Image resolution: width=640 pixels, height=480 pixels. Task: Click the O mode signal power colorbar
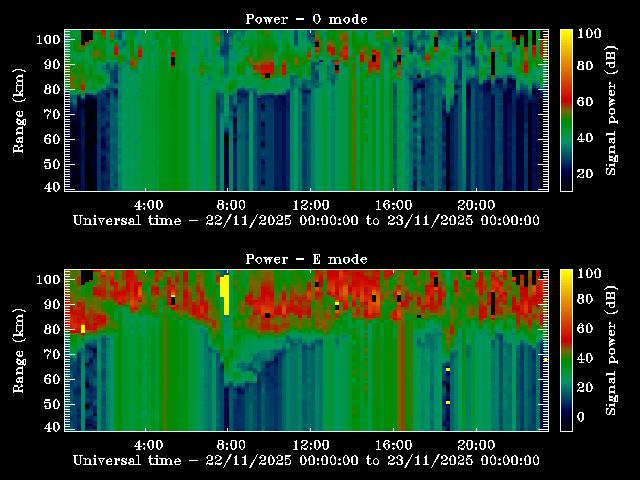click(566, 110)
